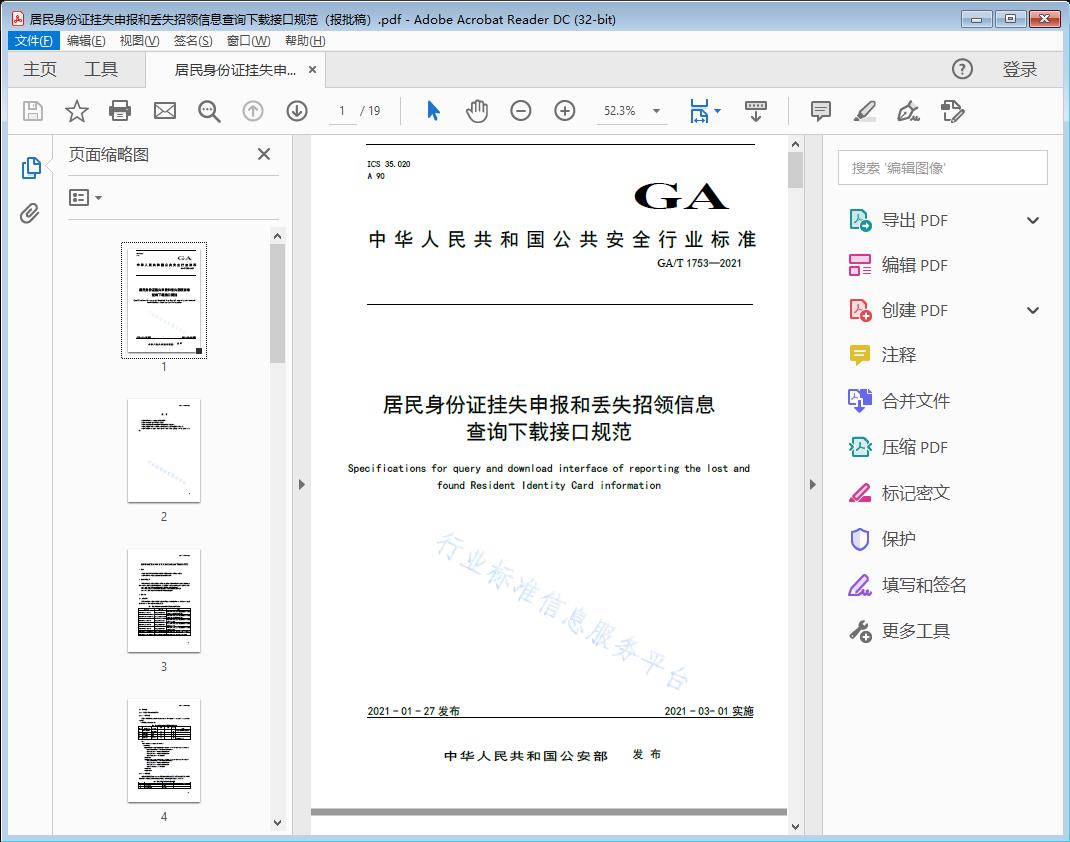Select the page 3 thumbnail
This screenshot has width=1070, height=842.
164,601
